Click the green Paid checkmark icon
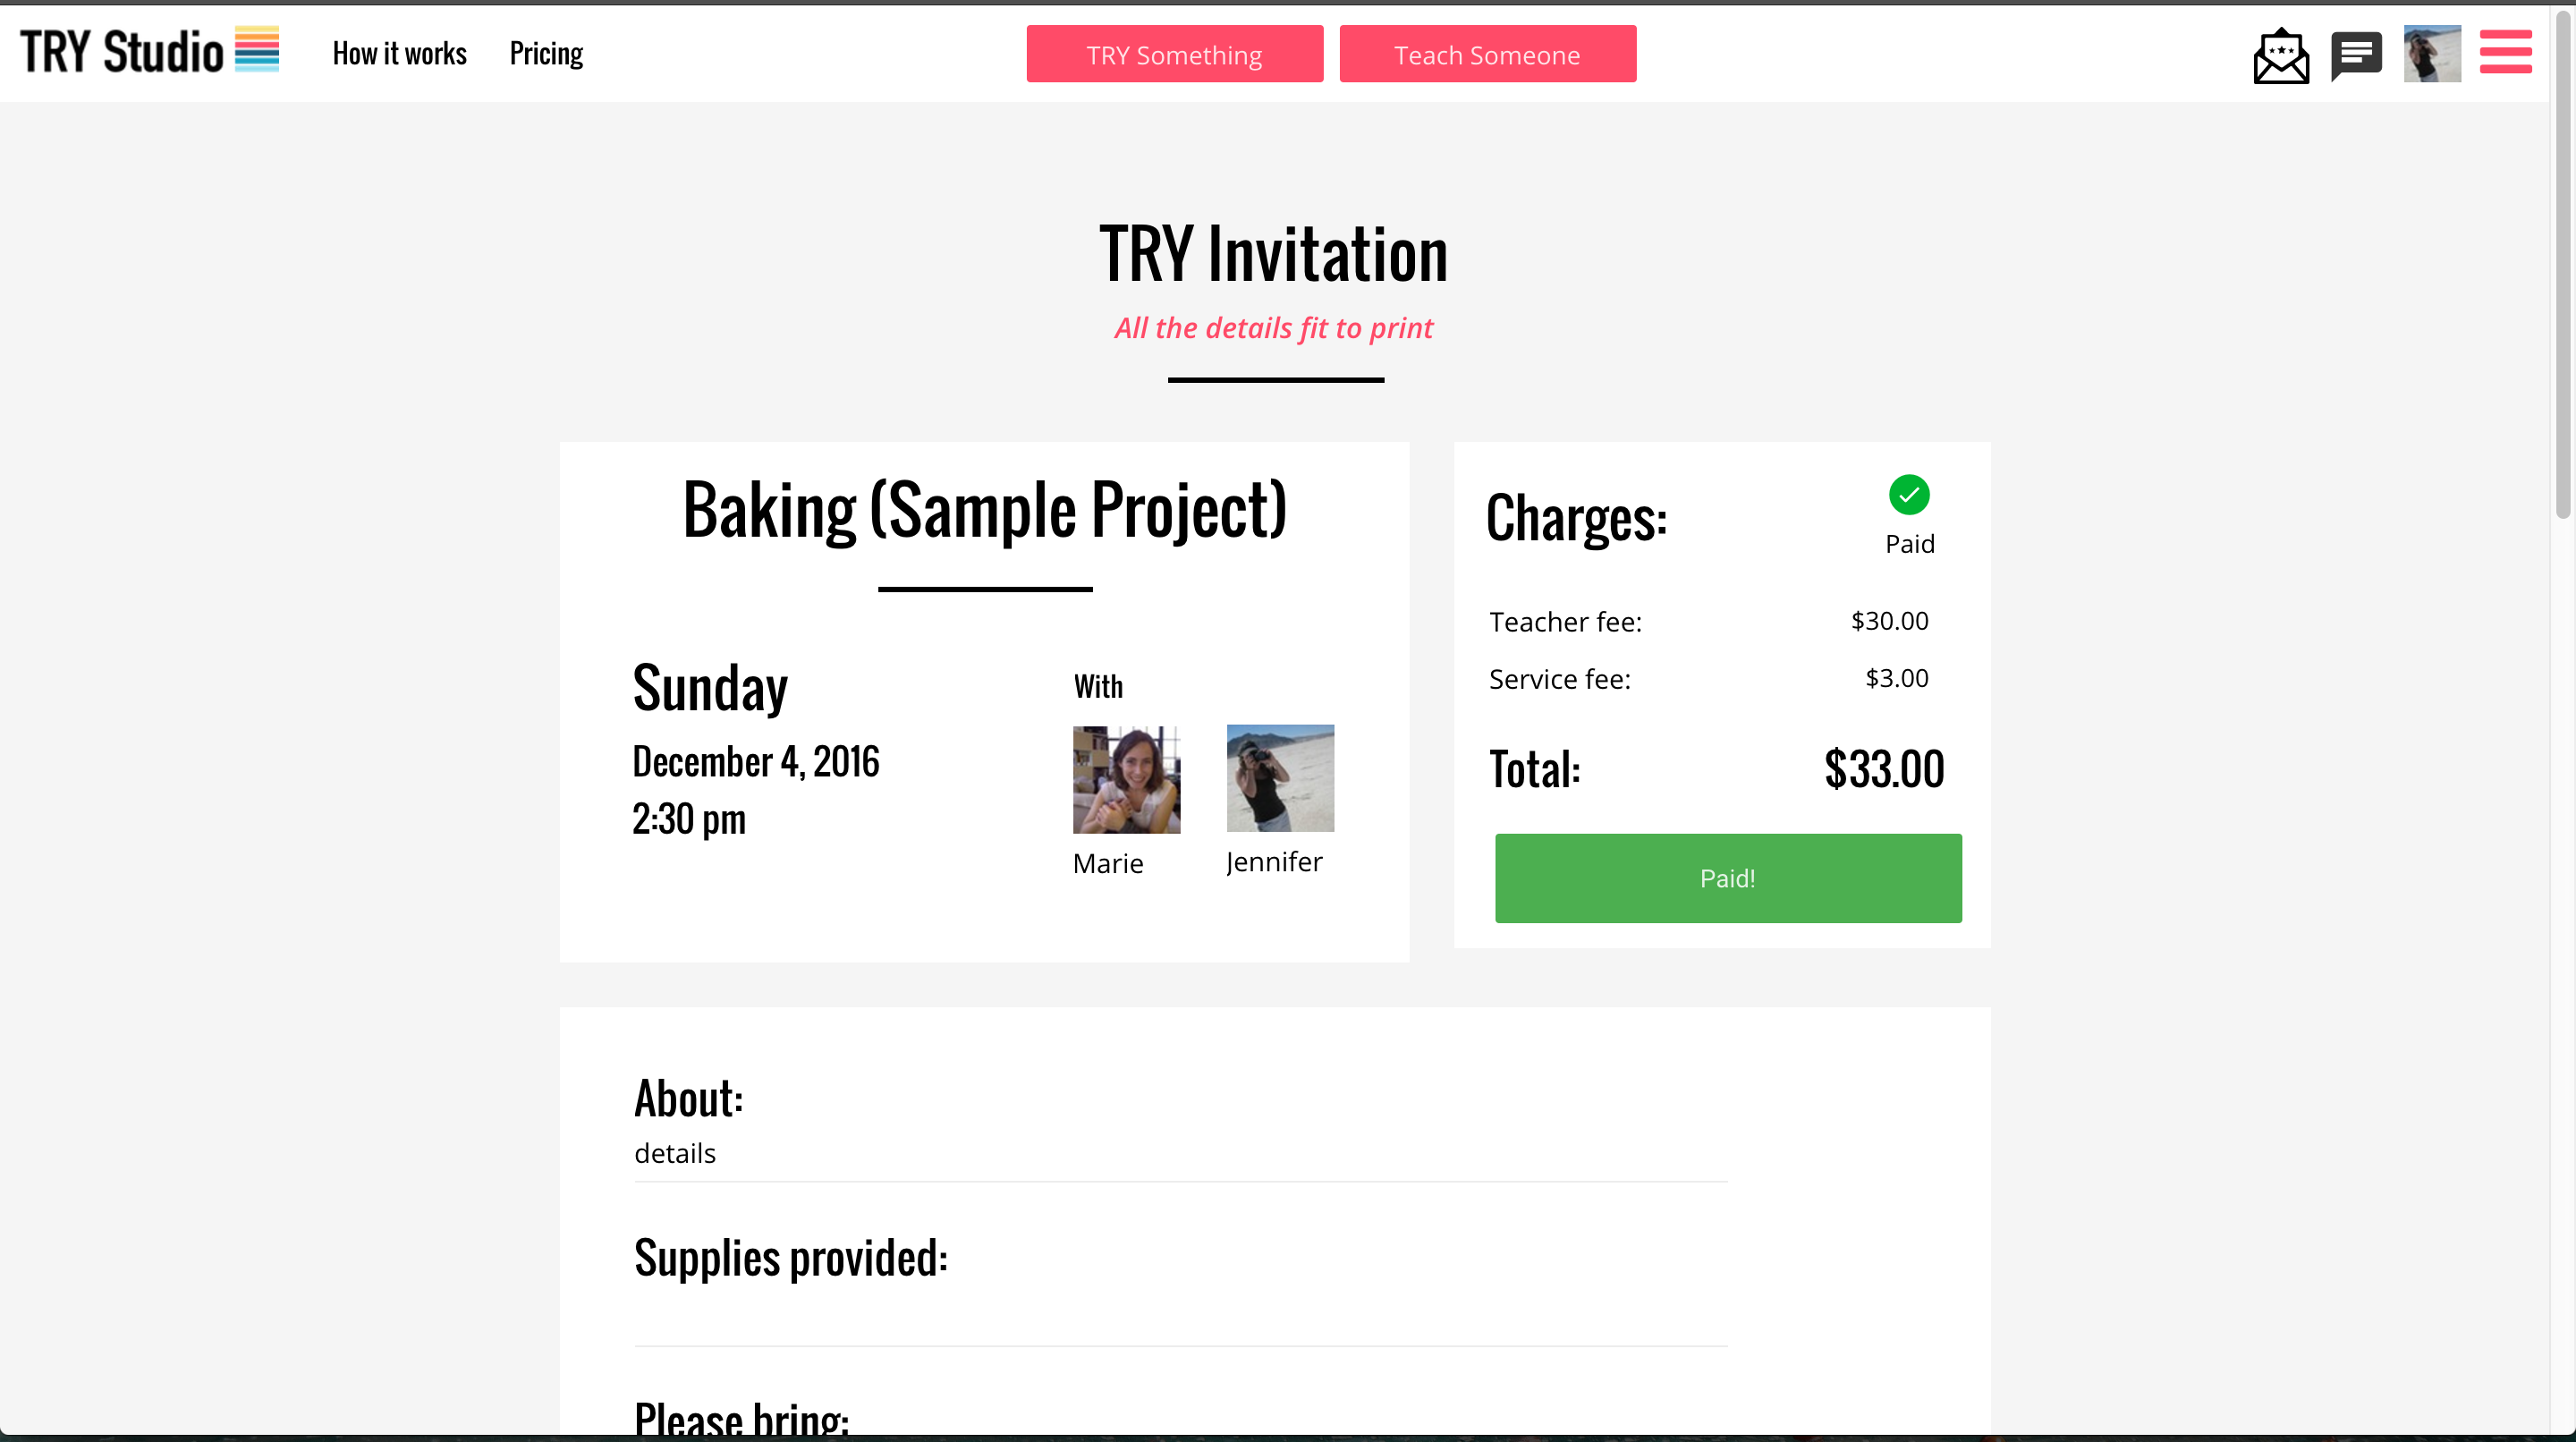2576x1442 pixels. coord(1909,494)
